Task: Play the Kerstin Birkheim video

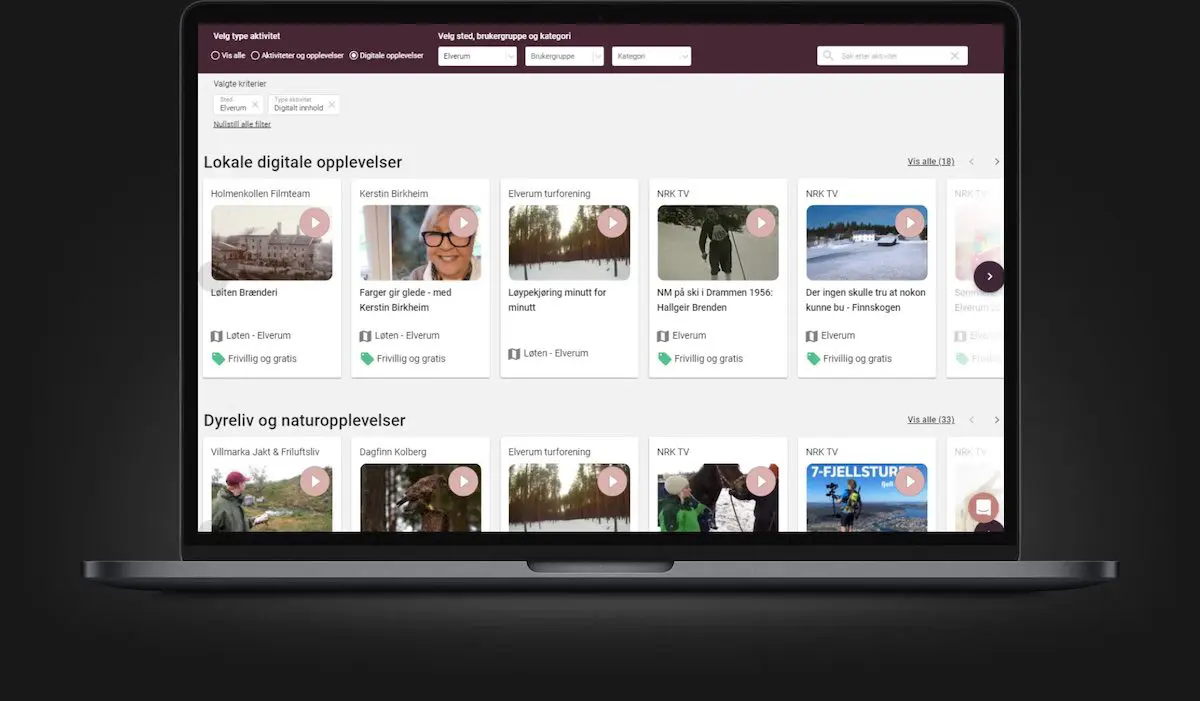Action: click(463, 222)
